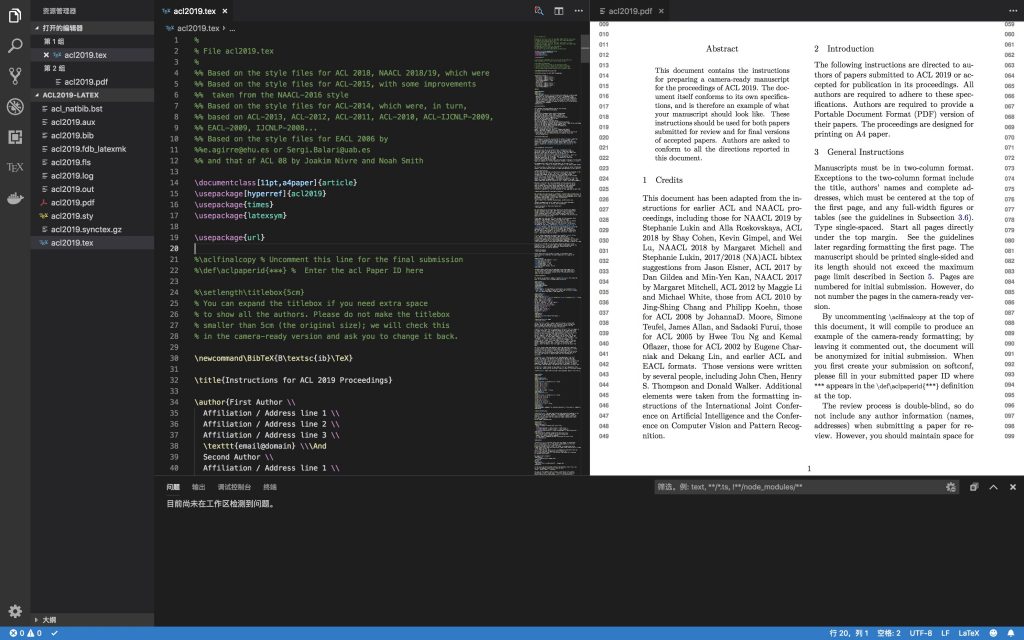
Task: Click the LaTeX view PDF search icon
Action: point(539,11)
